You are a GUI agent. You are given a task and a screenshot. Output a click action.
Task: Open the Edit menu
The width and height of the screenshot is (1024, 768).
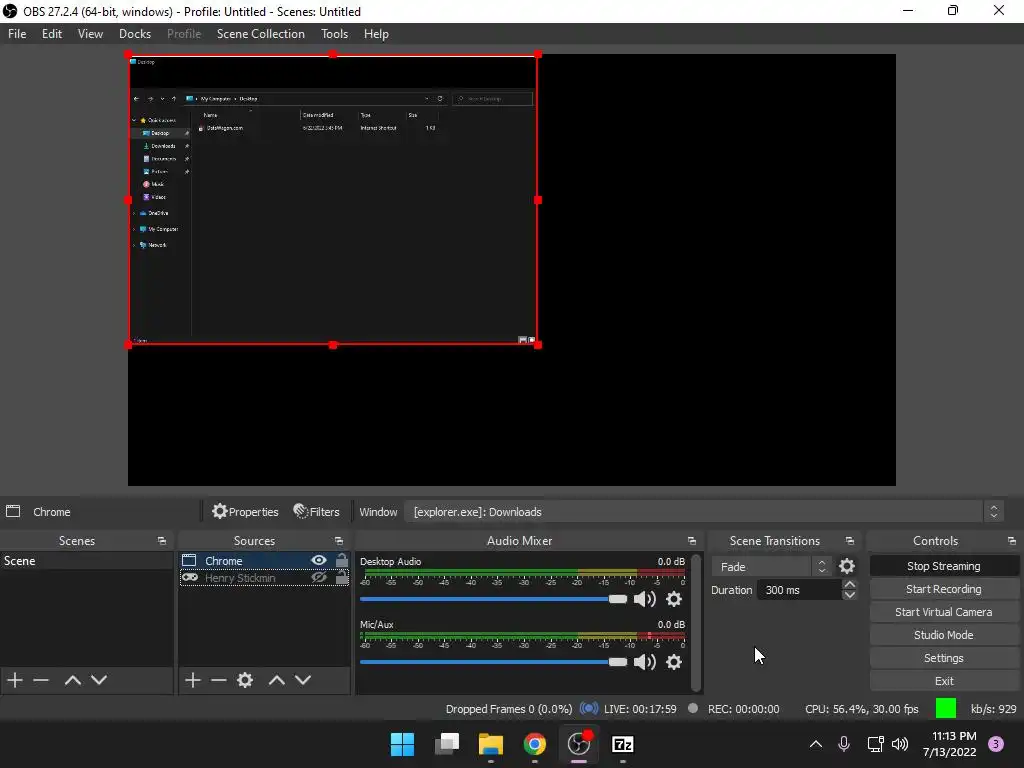[52, 34]
